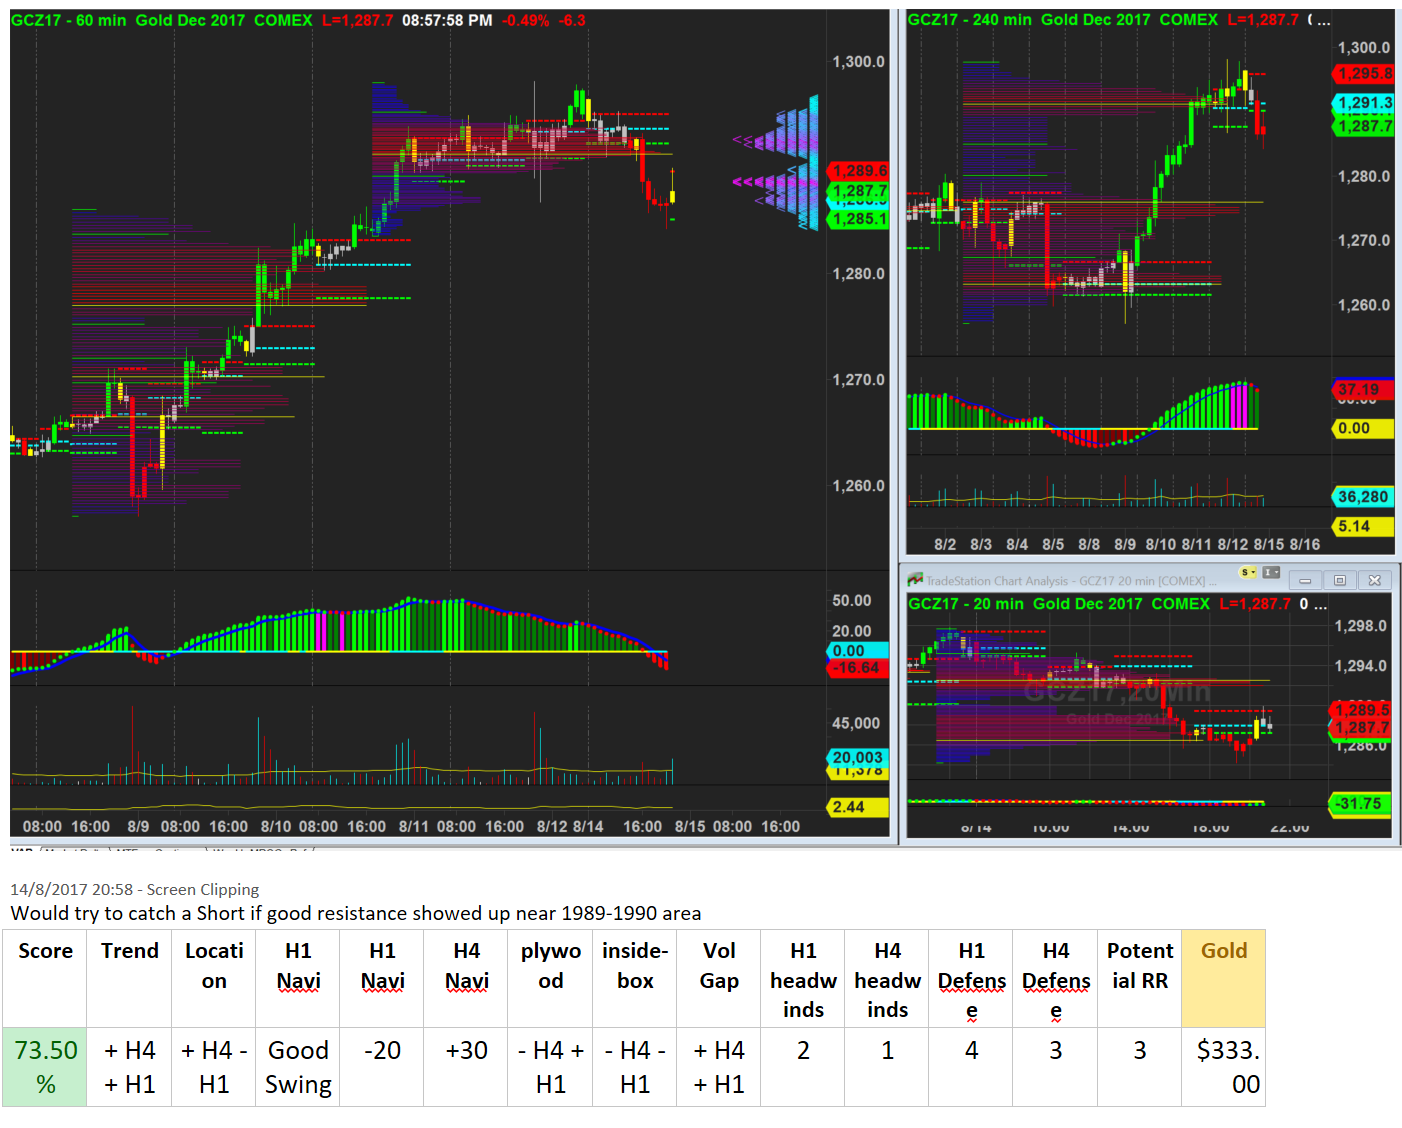Click the yellow 5.14 value label
Screen dimensions: 1402x1128
pos(1363,527)
